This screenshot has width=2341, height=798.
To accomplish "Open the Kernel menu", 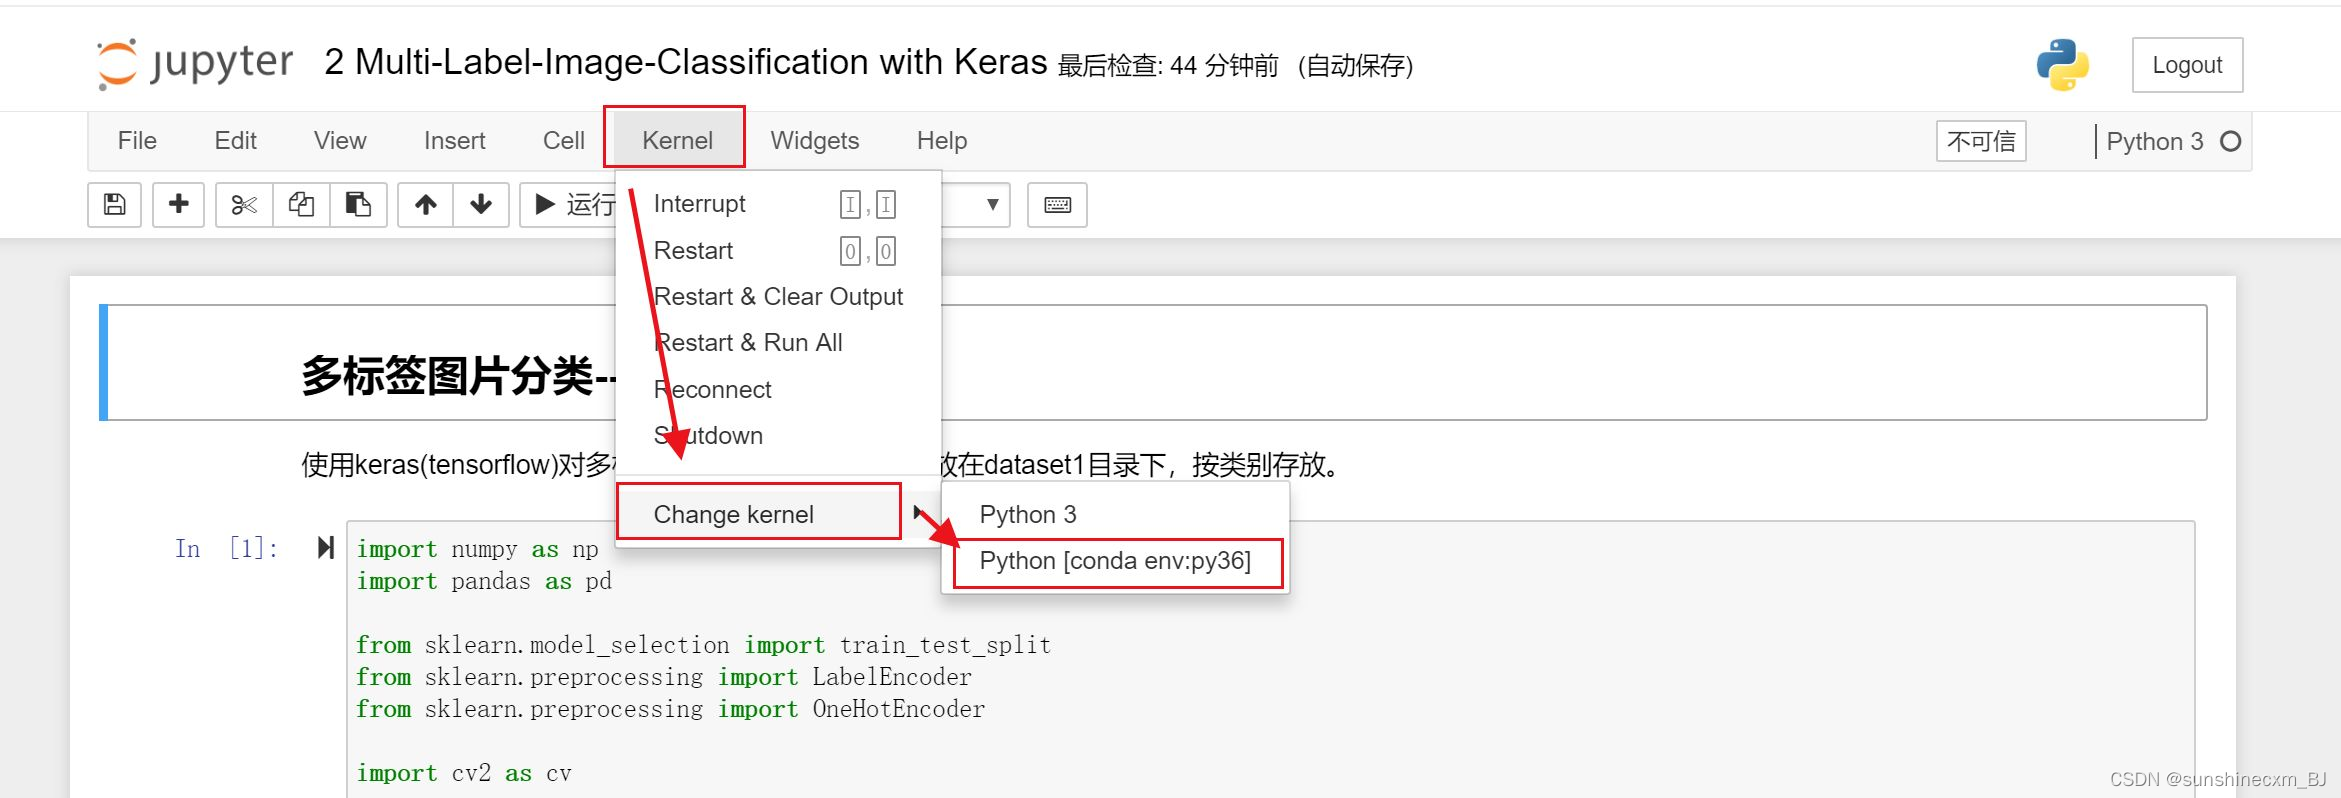I will (677, 141).
